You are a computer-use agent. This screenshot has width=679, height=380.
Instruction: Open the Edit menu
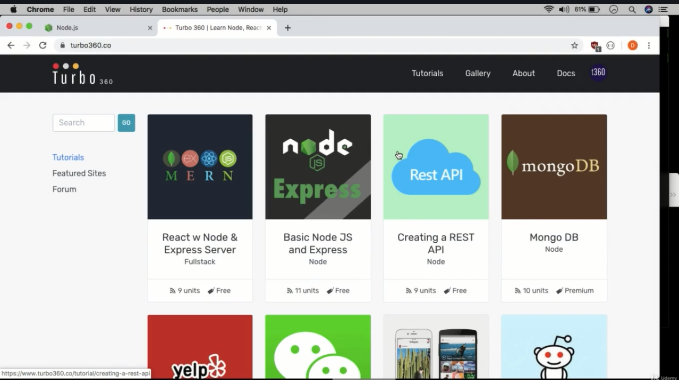tap(90, 9)
